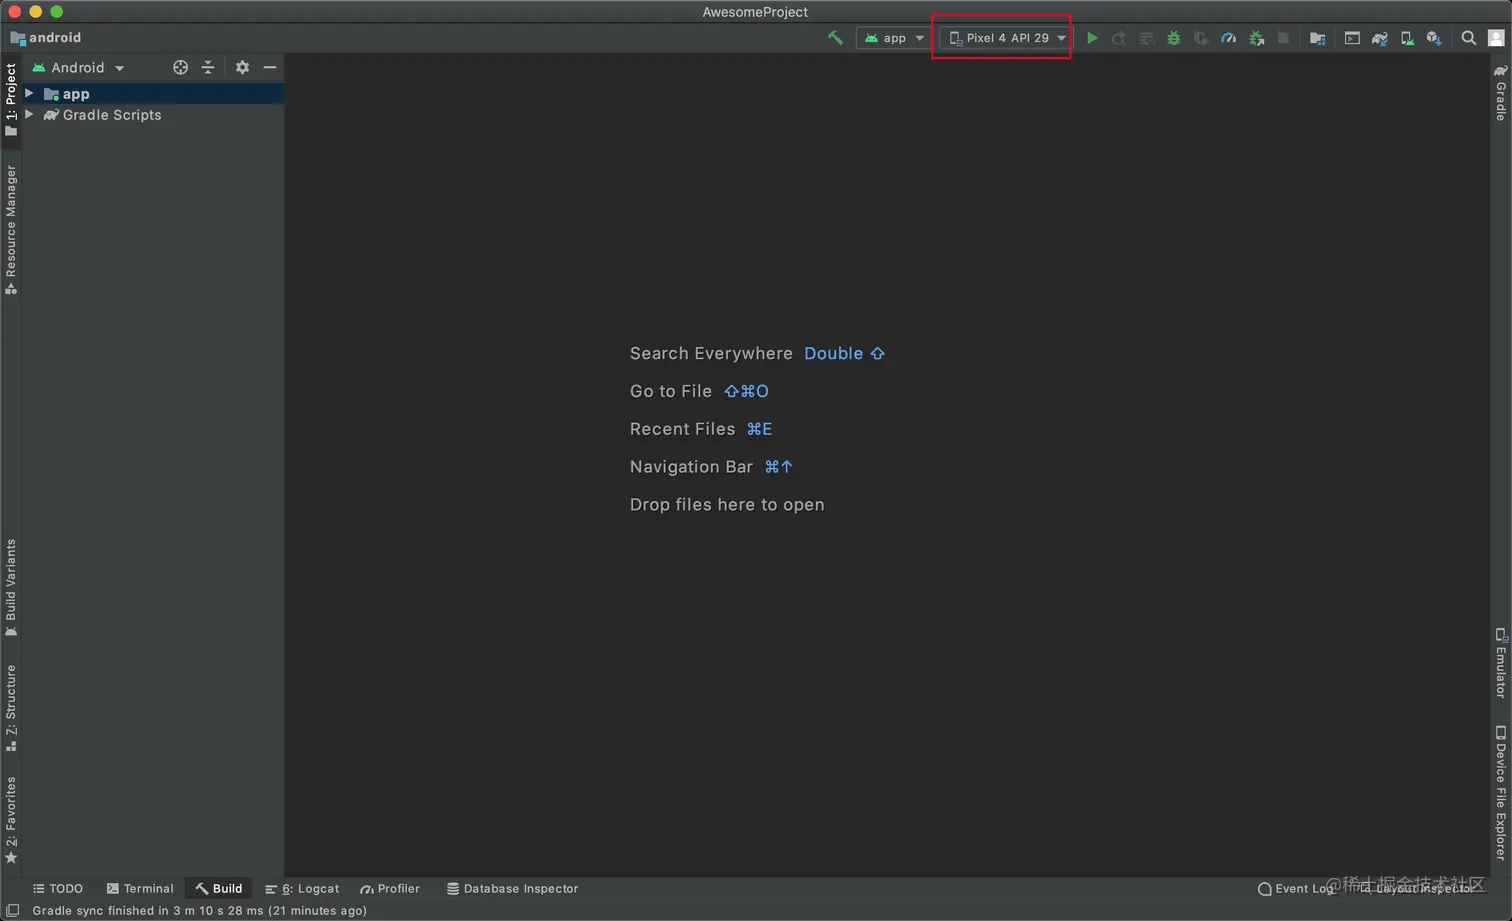Run the app with green play button

[x=1092, y=38]
